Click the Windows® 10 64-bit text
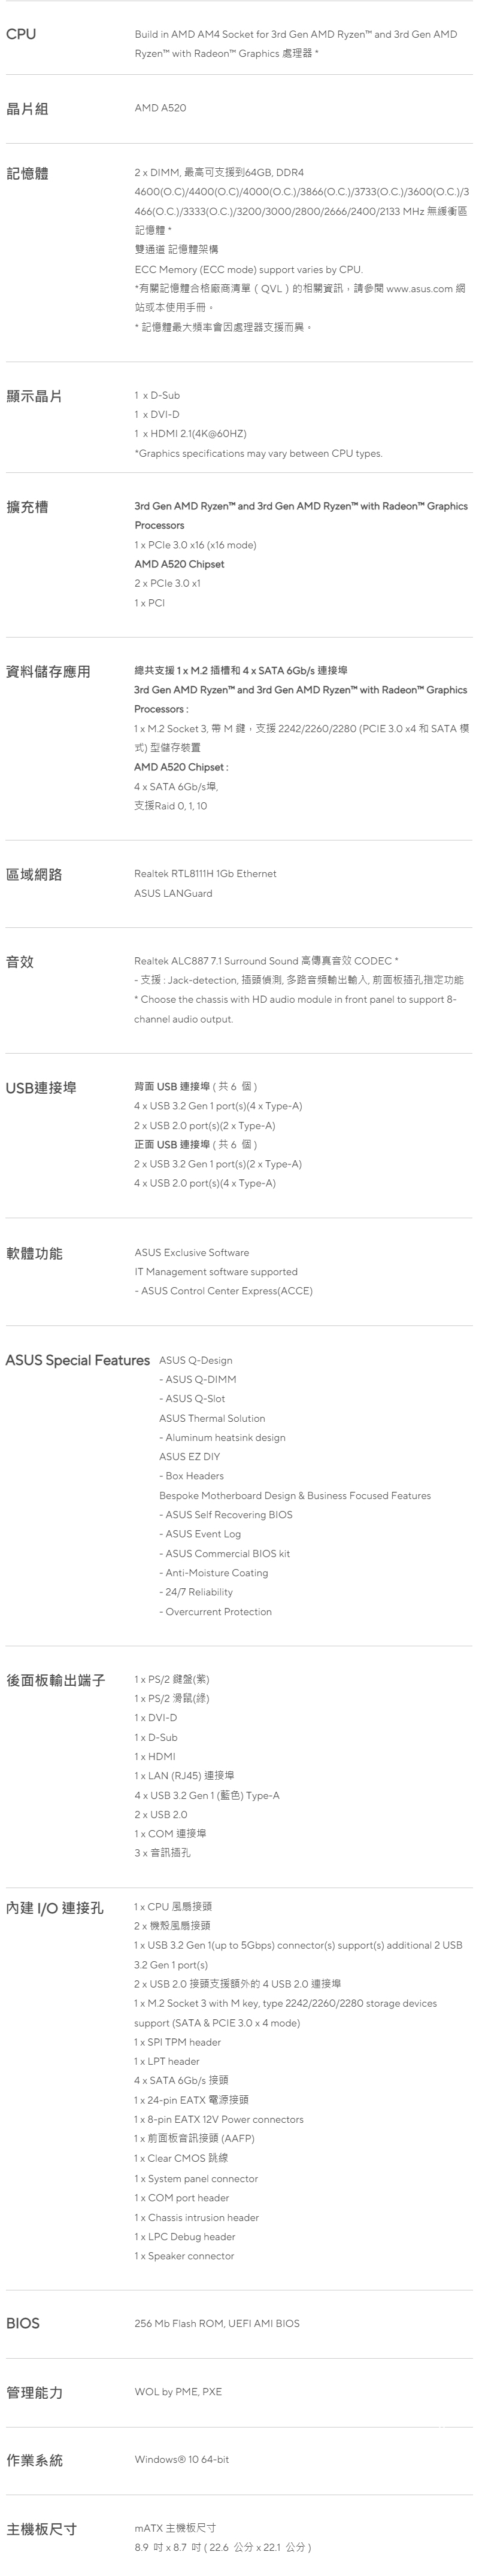The height and width of the screenshot is (2576, 479). tap(182, 2459)
